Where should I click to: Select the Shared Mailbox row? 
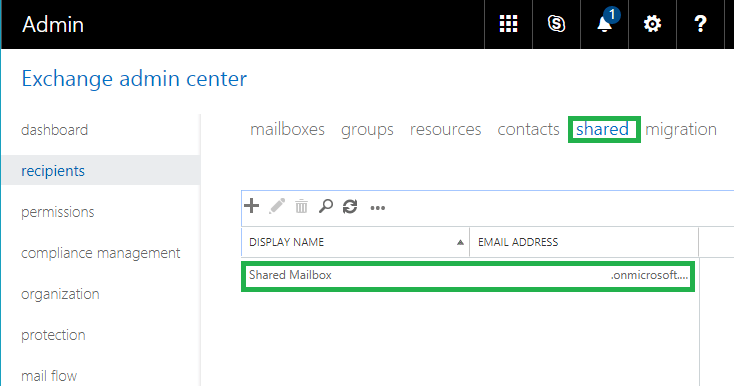[468, 276]
